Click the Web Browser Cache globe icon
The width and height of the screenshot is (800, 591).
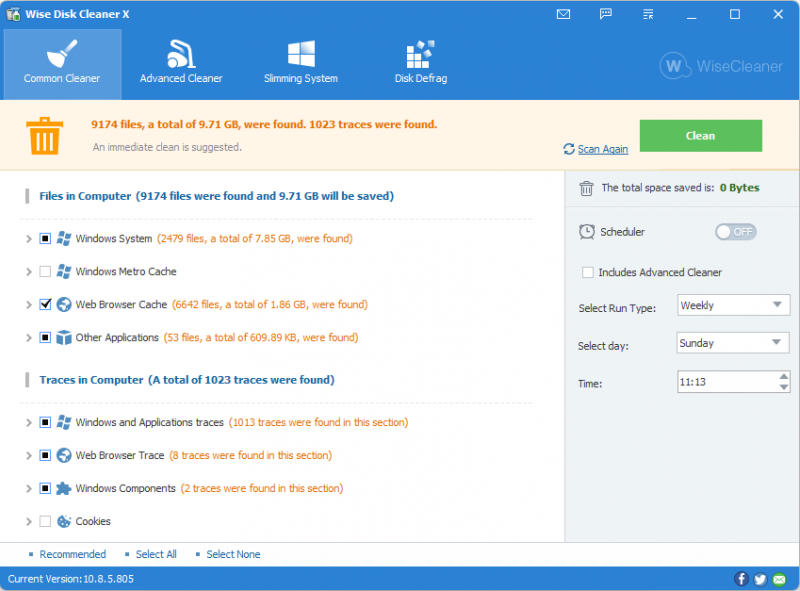point(64,305)
